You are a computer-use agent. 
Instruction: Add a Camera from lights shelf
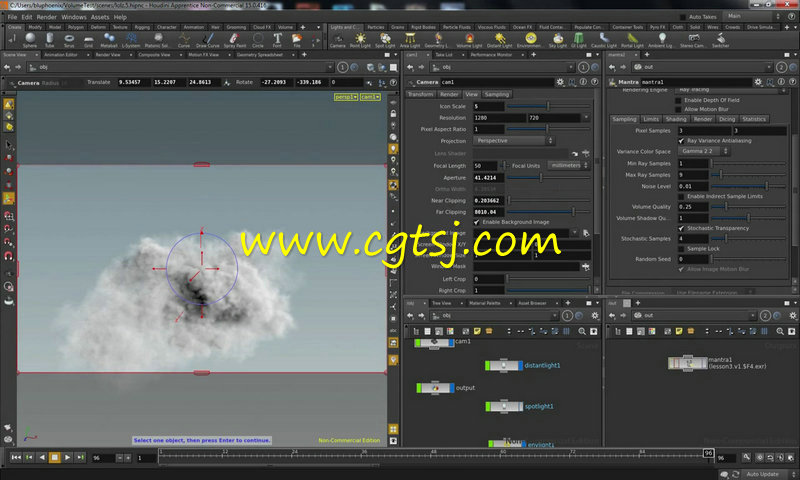pyautogui.click(x=337, y=40)
